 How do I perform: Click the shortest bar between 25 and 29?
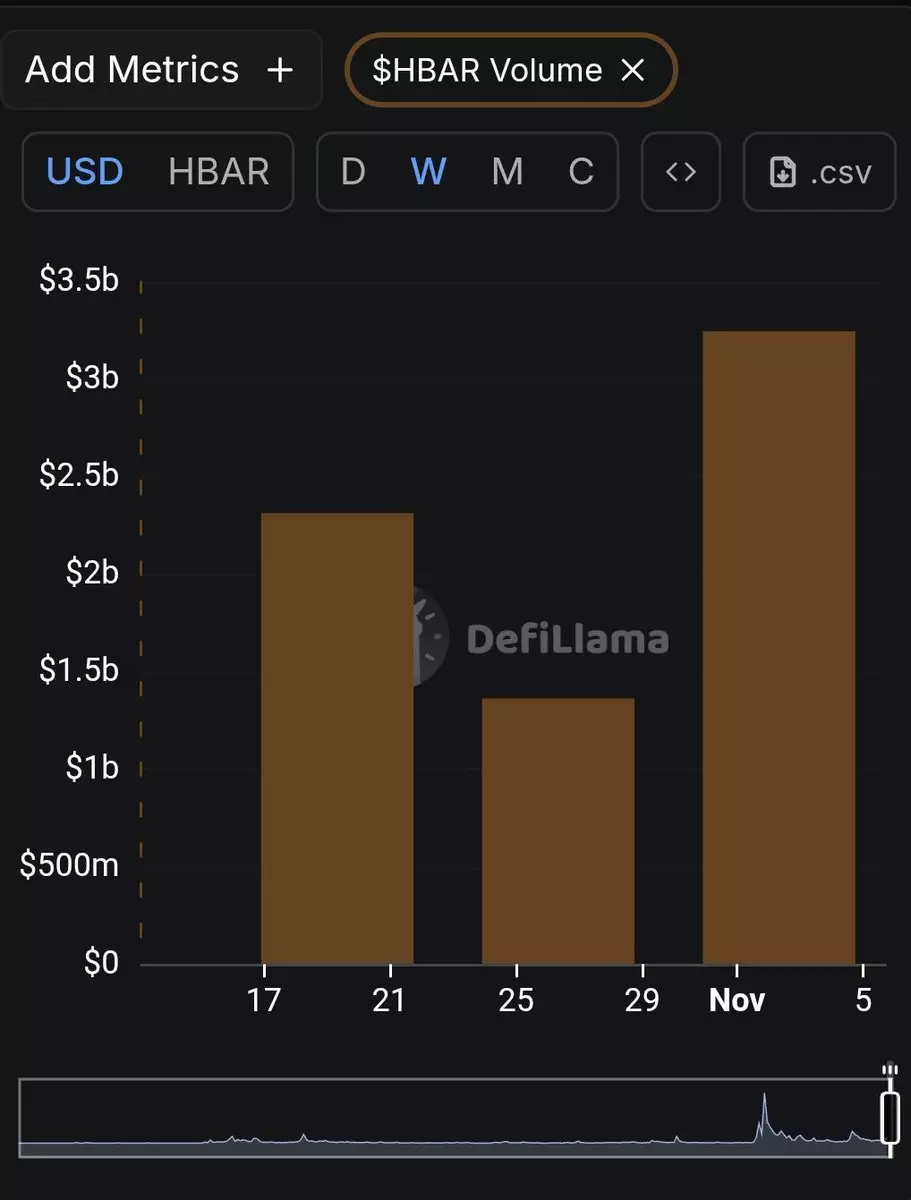[x=558, y=830]
